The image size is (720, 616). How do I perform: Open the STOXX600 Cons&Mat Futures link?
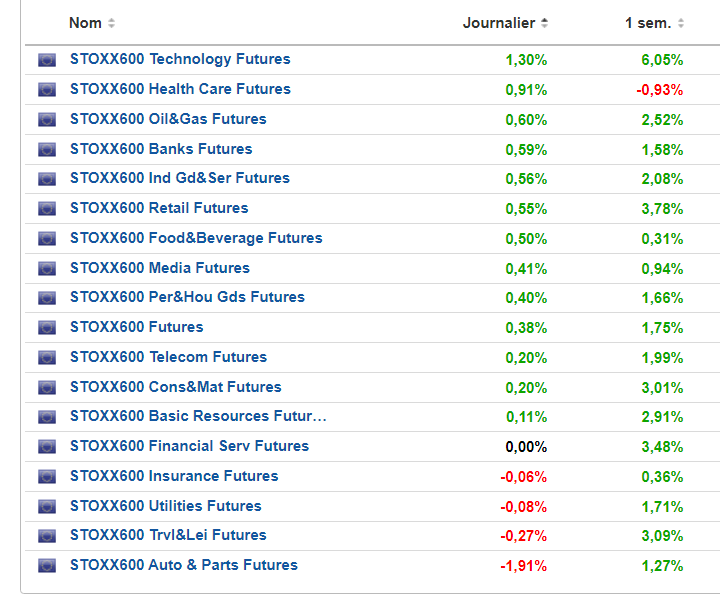tap(175, 387)
